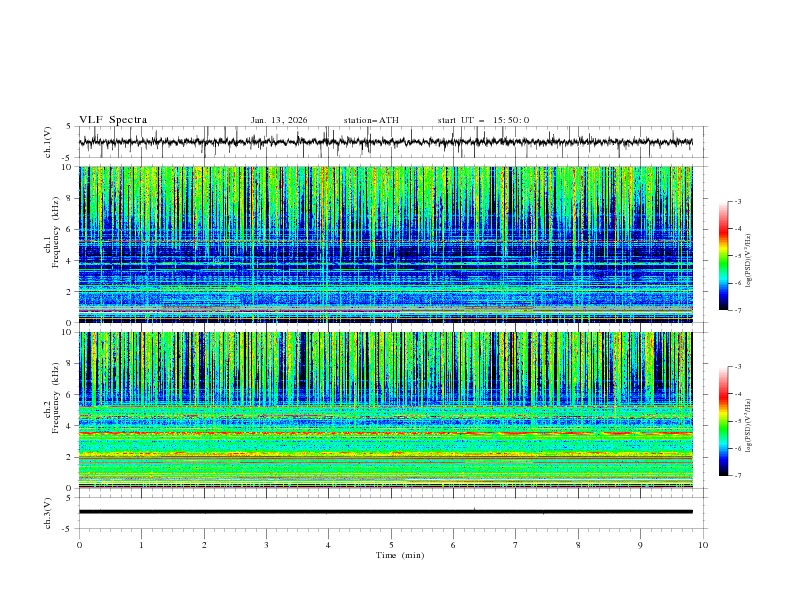
Task: Click the "3" tick on the time axis
Action: tap(266, 545)
